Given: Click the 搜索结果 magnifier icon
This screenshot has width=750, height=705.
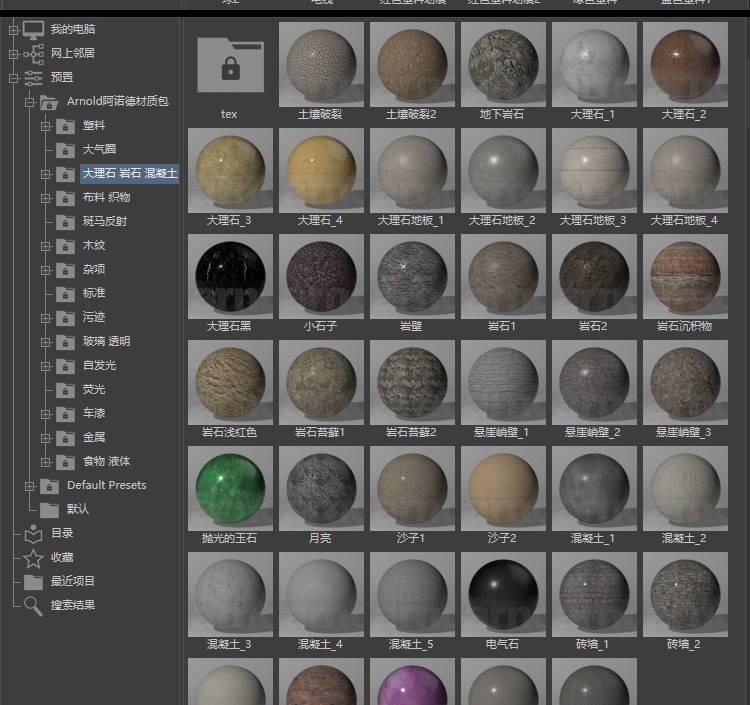Looking at the screenshot, I should 33,606.
